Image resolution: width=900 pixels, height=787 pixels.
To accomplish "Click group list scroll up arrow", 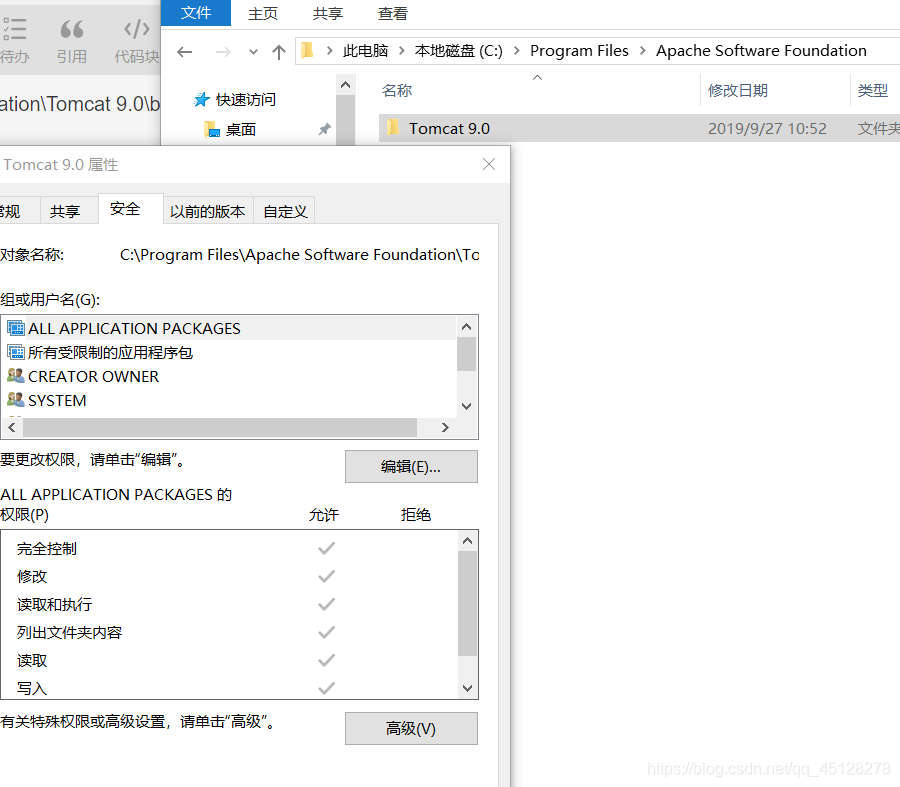I will pyautogui.click(x=467, y=327).
